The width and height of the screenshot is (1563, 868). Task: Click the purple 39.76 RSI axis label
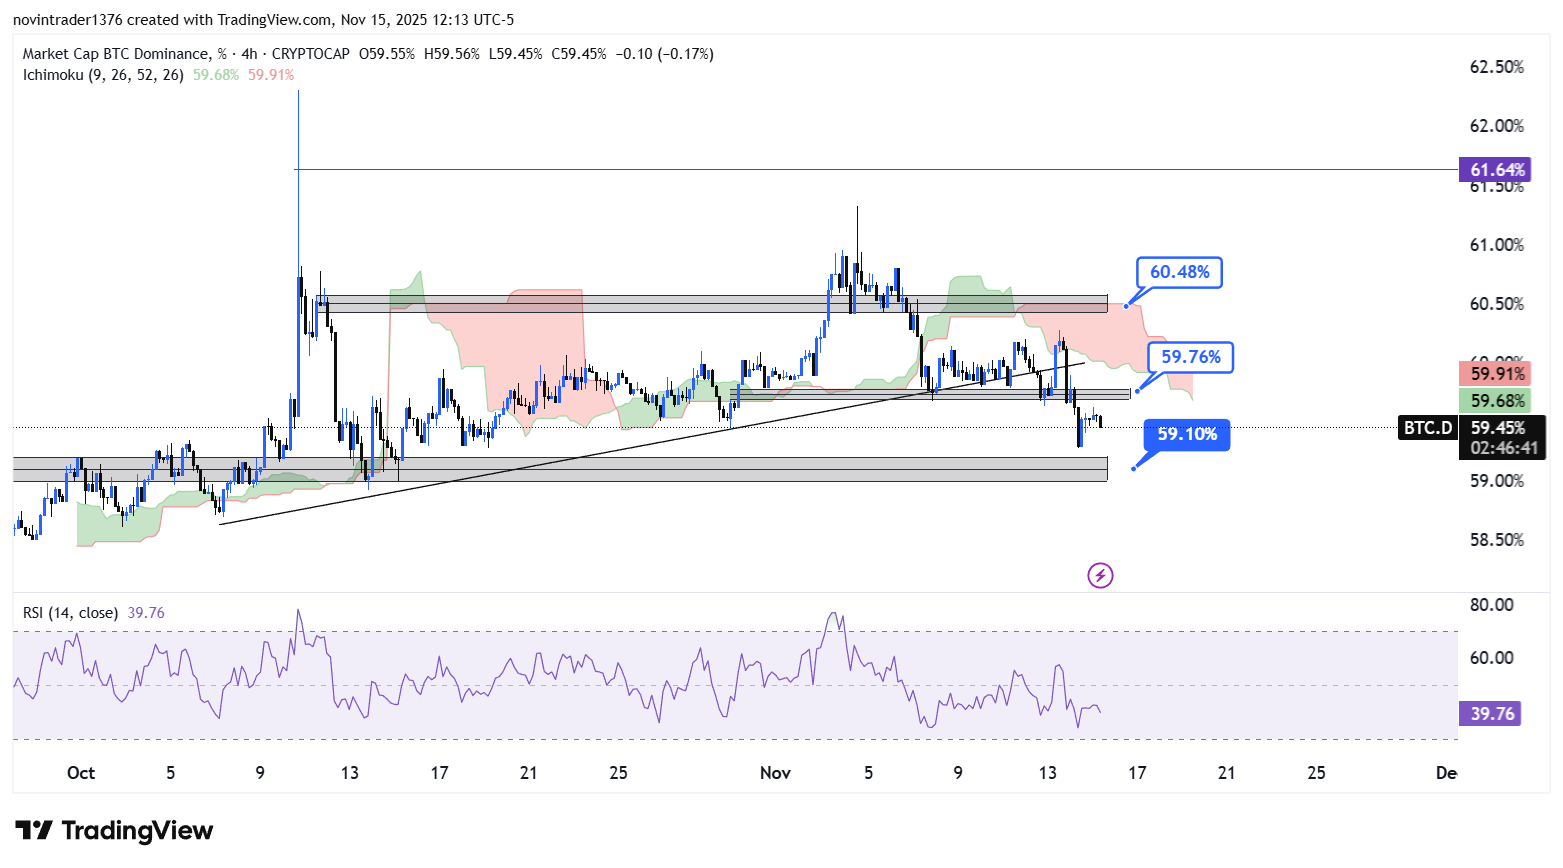pyautogui.click(x=1492, y=713)
